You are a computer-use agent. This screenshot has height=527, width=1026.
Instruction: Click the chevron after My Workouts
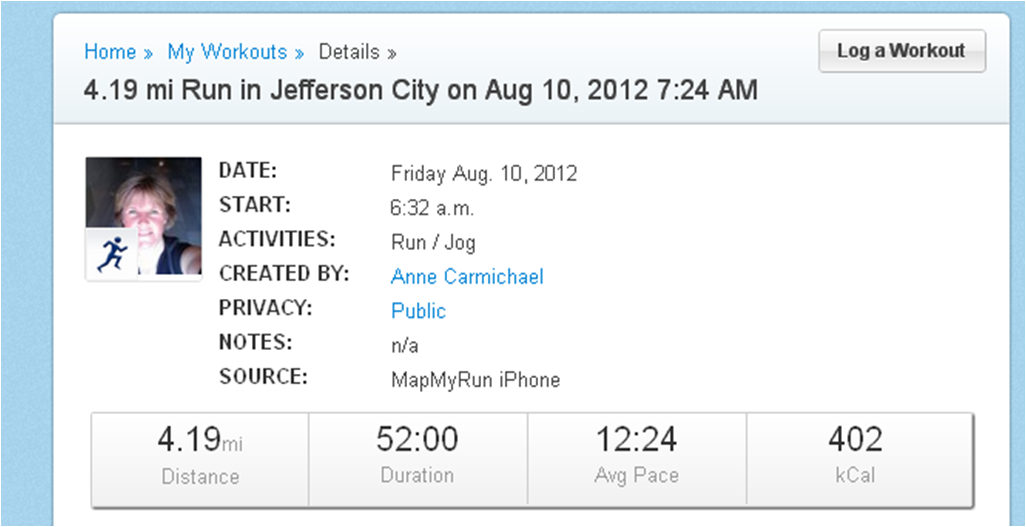pyautogui.click(x=299, y=53)
